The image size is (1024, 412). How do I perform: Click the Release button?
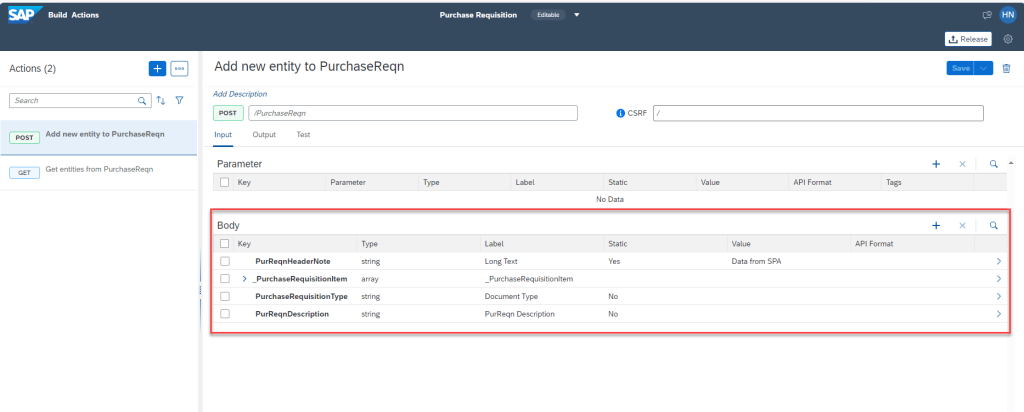click(967, 39)
